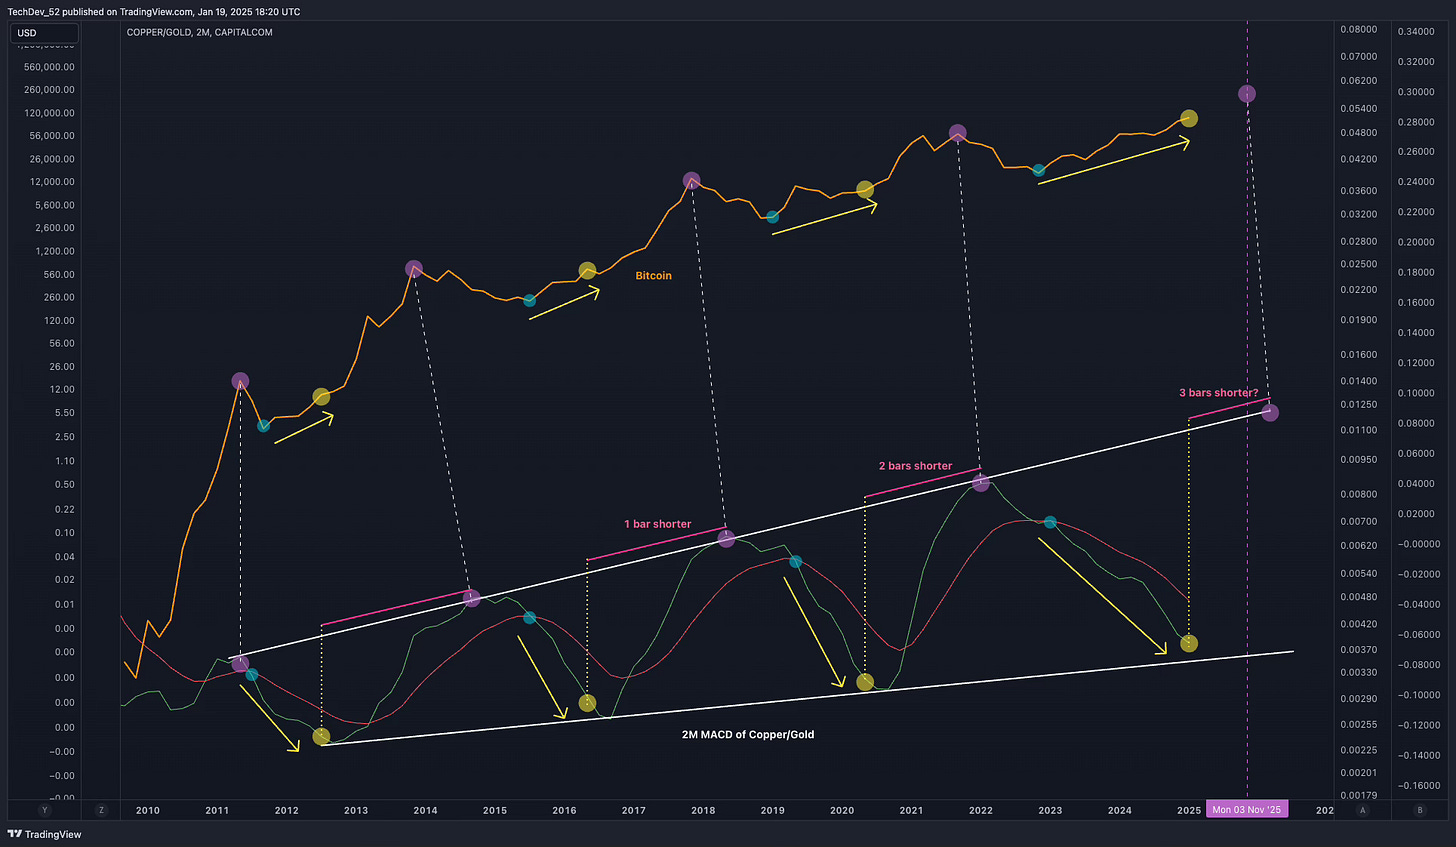Screen dimensions: 1456x847
Task: Click the '2 bars shorter' pink trendline label
Action: click(x=913, y=465)
